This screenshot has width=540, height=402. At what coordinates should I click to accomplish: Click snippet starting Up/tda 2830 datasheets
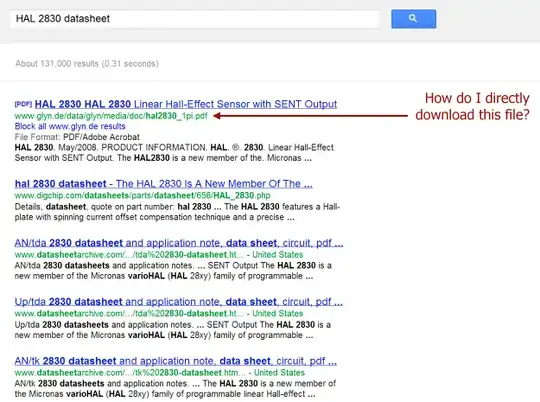pyautogui.click(x=173, y=330)
